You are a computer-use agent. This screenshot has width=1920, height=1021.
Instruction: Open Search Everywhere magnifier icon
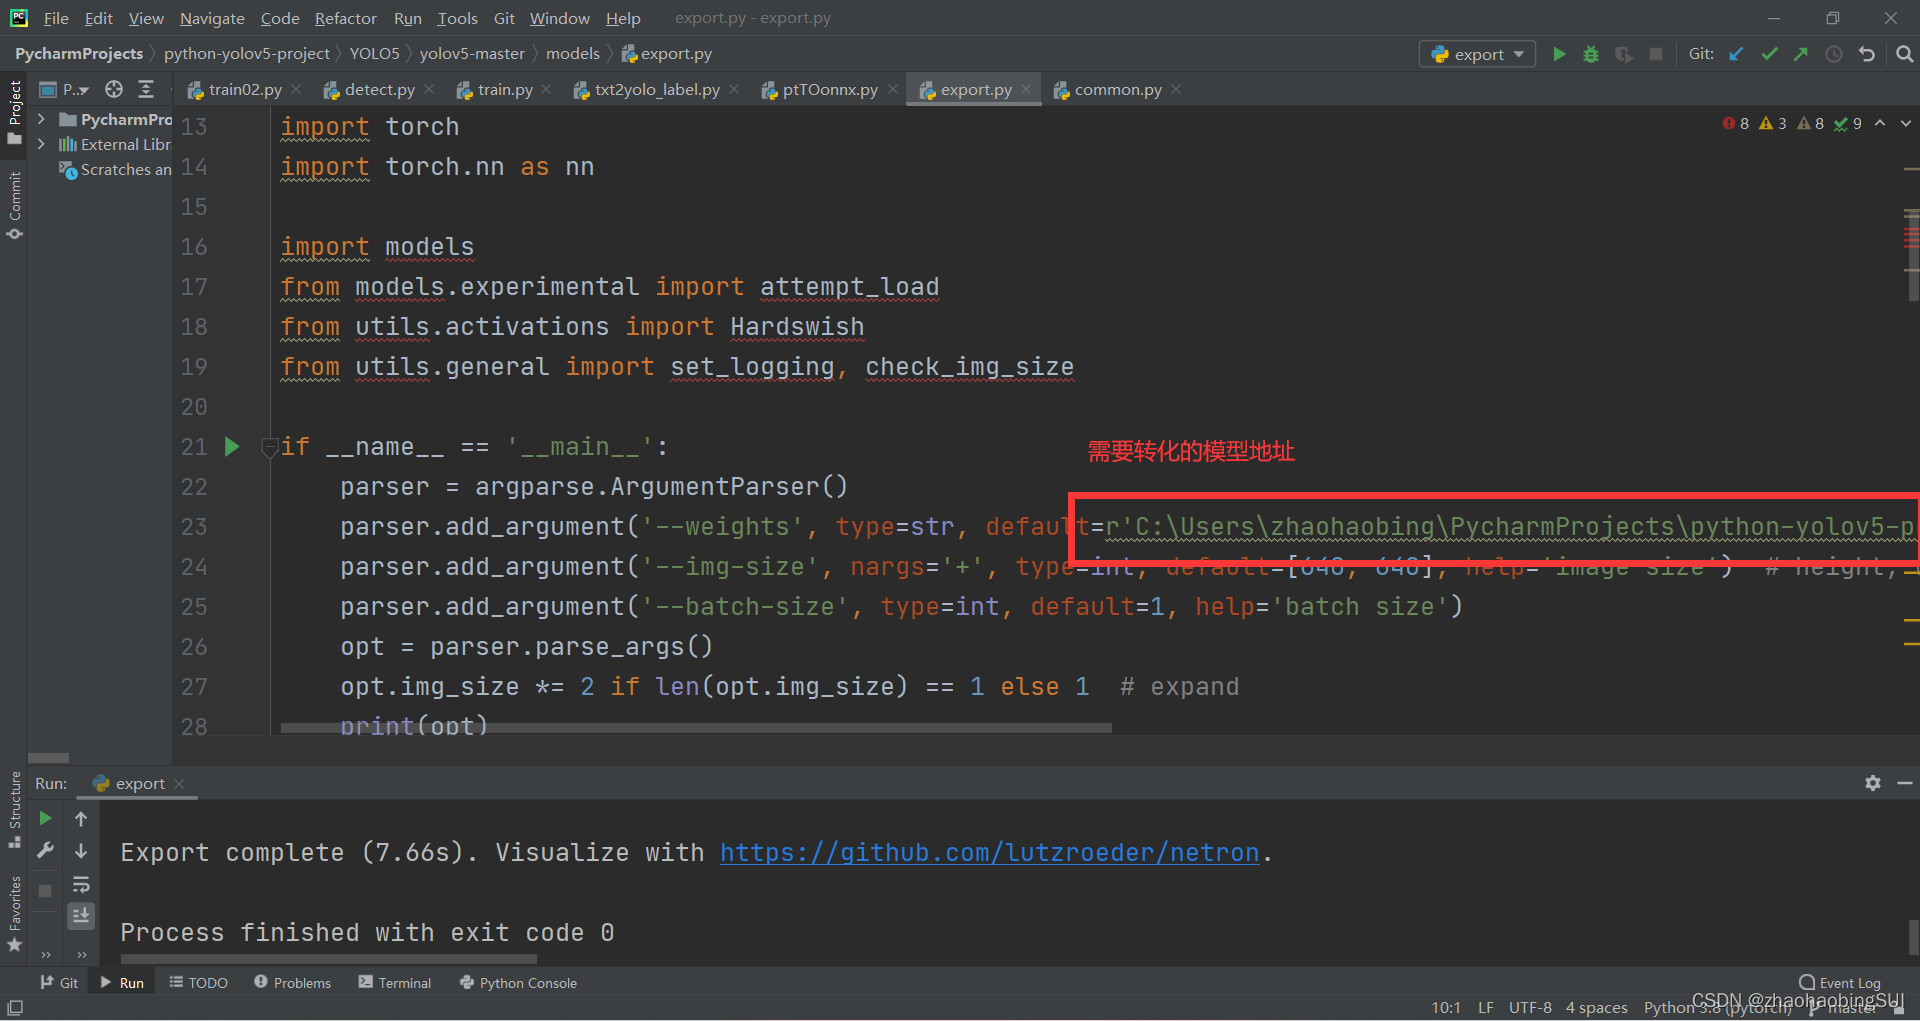coord(1904,54)
